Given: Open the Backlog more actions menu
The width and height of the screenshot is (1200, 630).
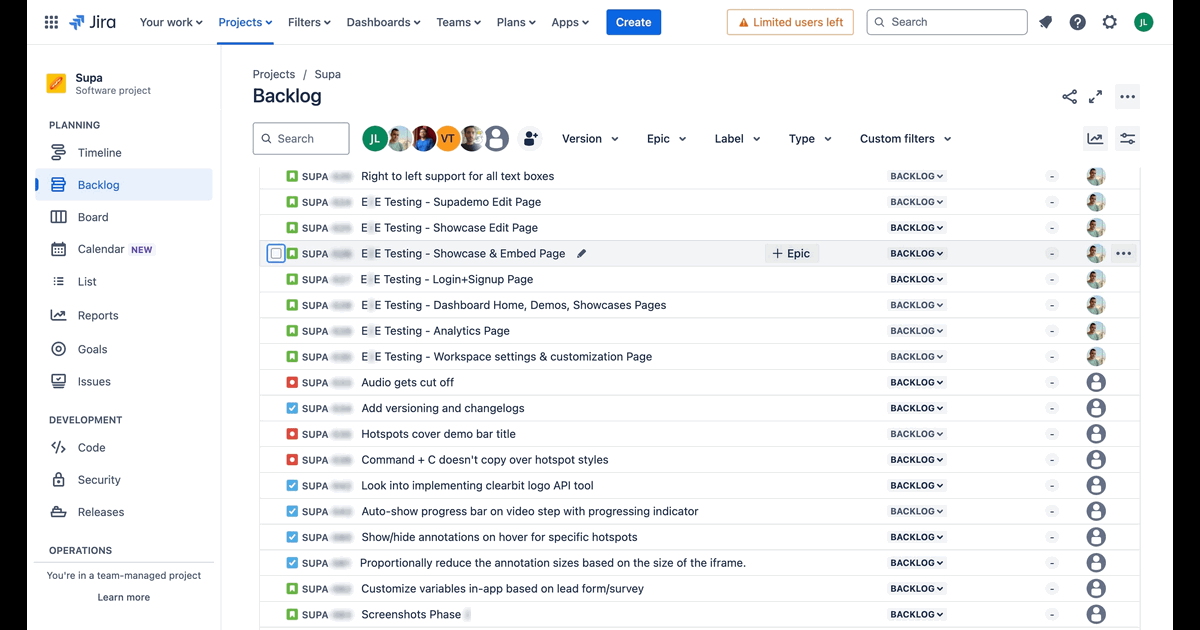Looking at the screenshot, I should [1128, 97].
